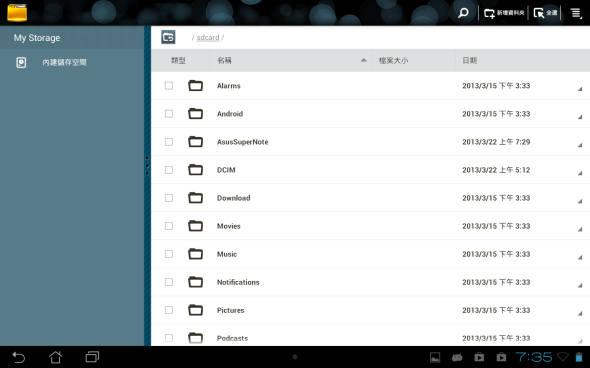Sort by the 檔案大小 file size column
This screenshot has height=368, width=590.
393,61
